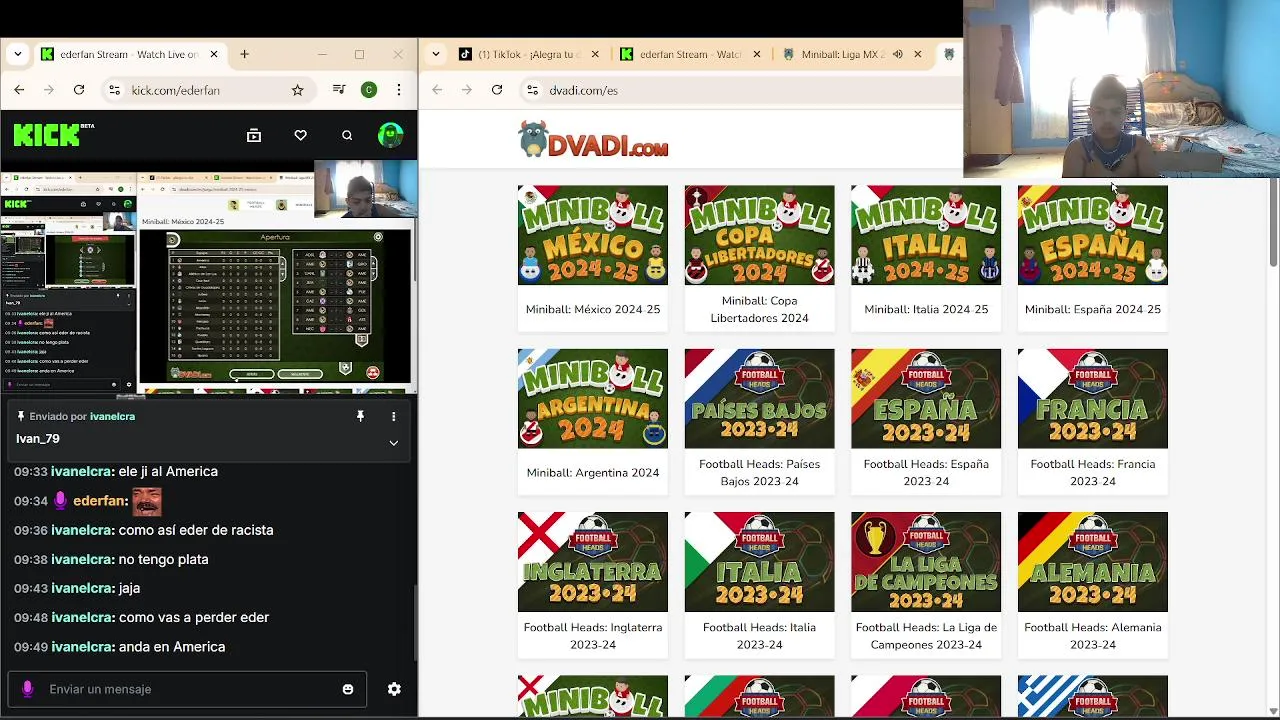This screenshot has width=1280, height=720.
Task: Click 'Ivan_79' pinned message text
Action: coord(38,438)
